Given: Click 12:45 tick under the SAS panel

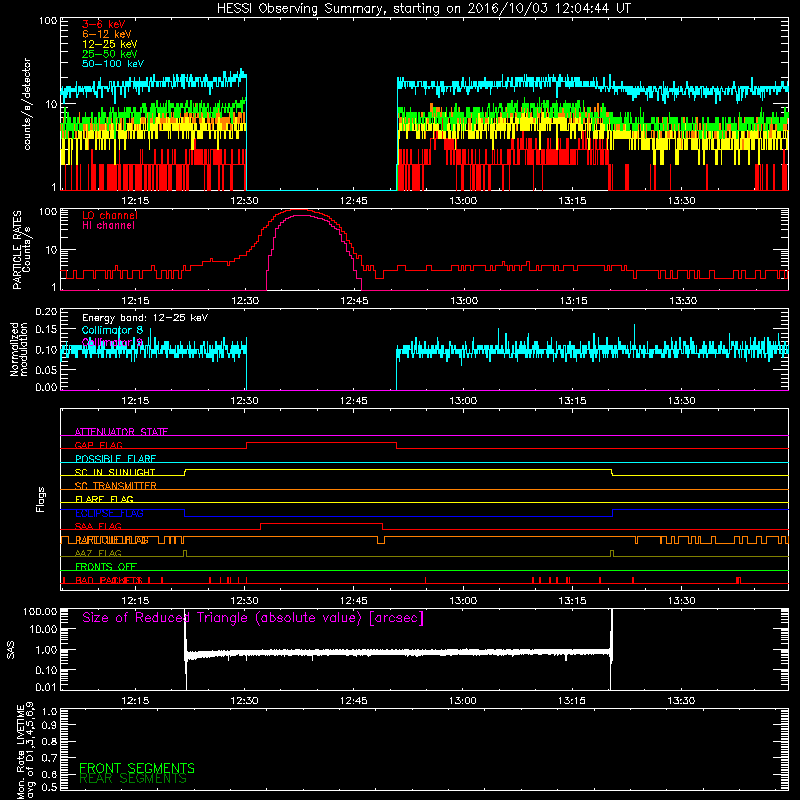Looking at the screenshot, I should [354, 701].
